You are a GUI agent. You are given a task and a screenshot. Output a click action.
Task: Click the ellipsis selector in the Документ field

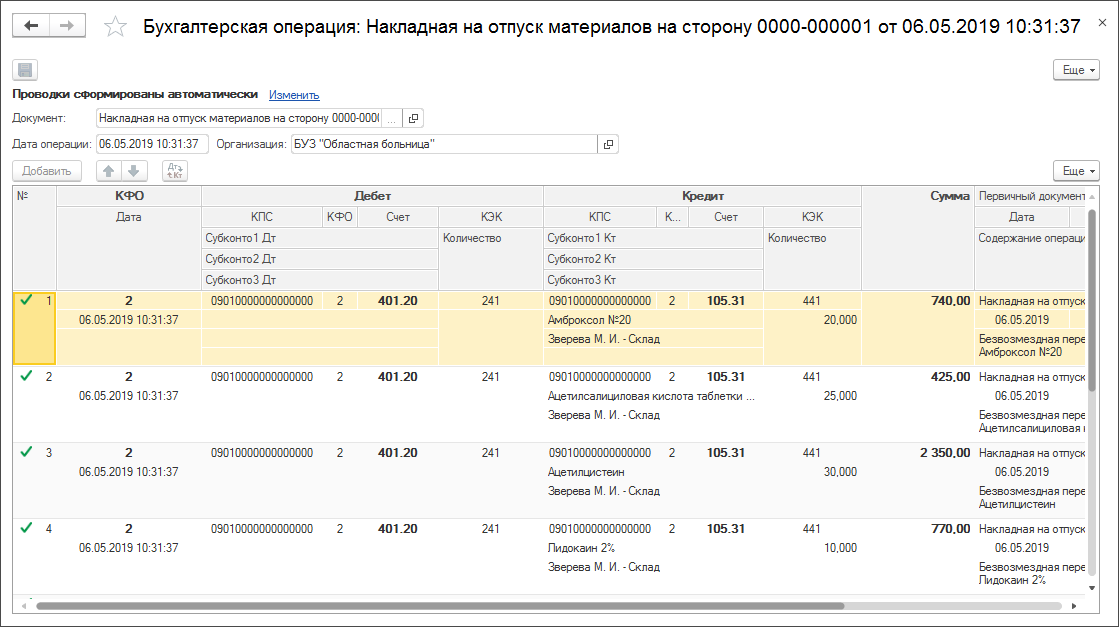(392, 118)
